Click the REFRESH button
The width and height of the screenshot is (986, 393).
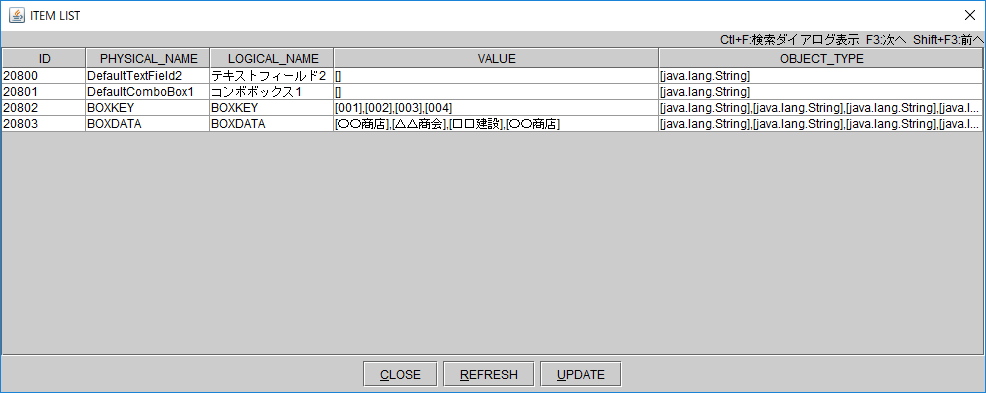click(489, 374)
